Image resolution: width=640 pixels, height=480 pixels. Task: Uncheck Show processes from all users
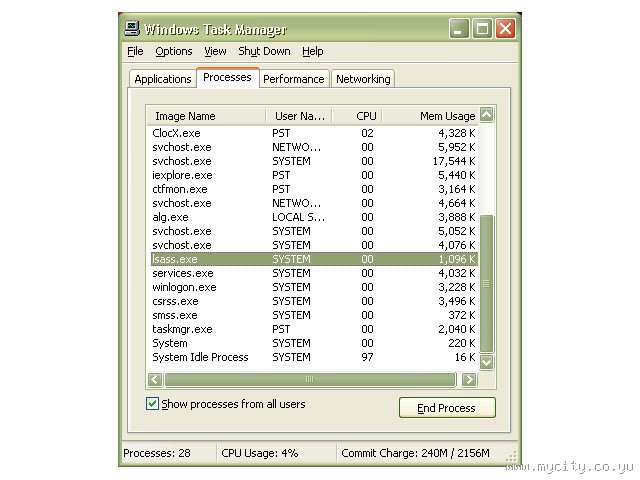tap(152, 404)
